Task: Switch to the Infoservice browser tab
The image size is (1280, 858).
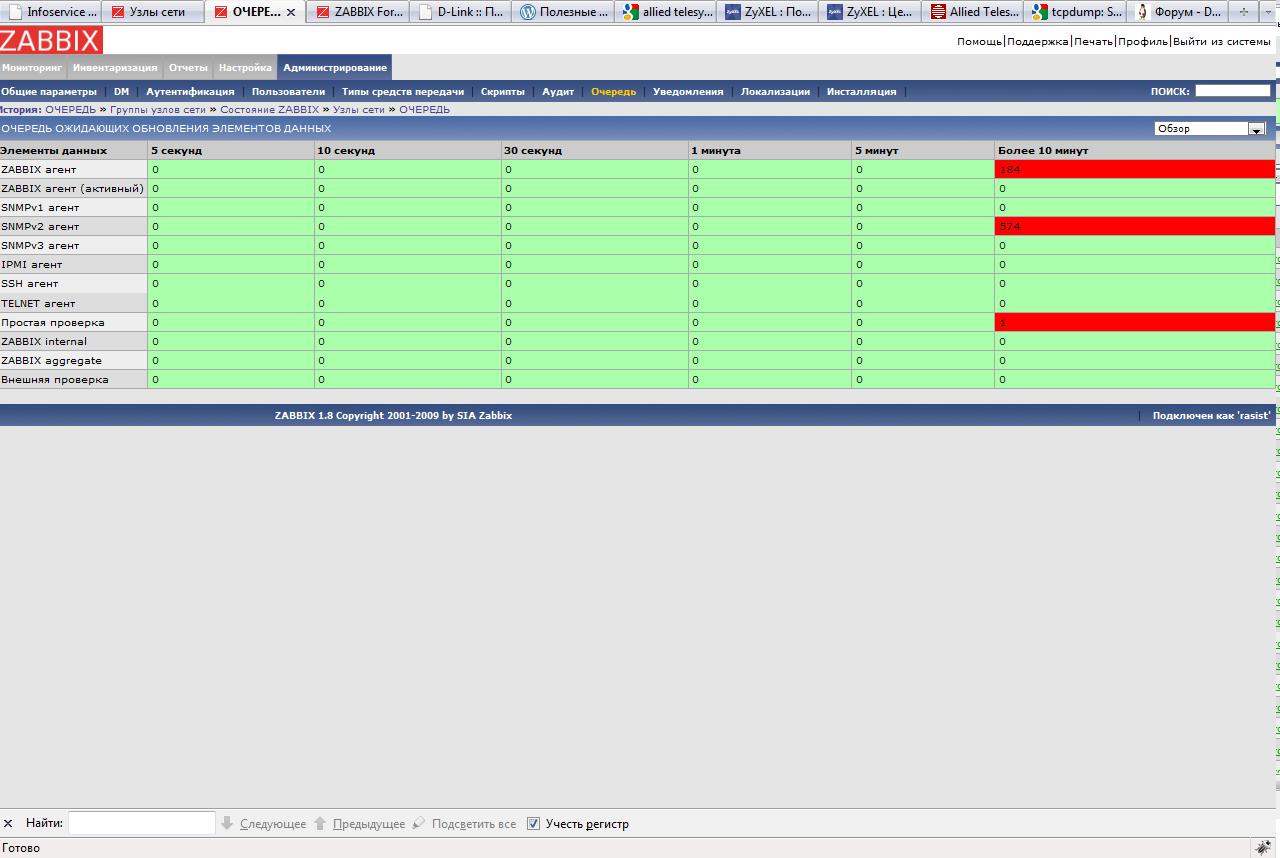Action: point(51,12)
